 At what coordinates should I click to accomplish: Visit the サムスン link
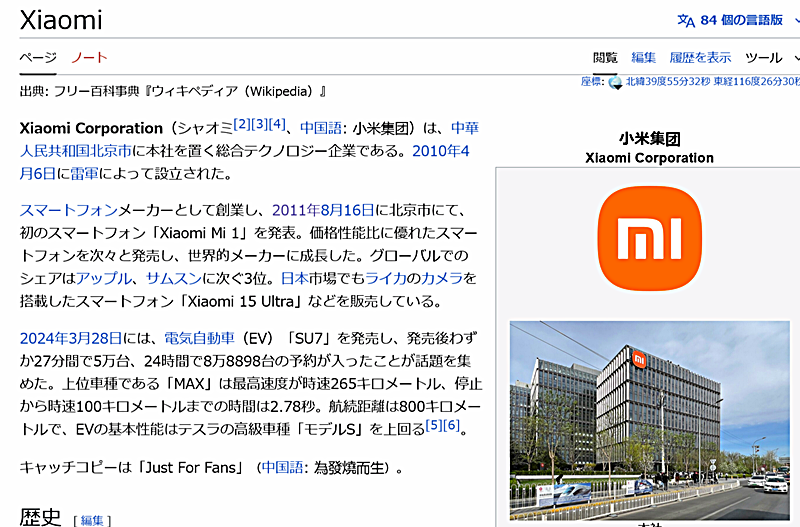[174, 278]
